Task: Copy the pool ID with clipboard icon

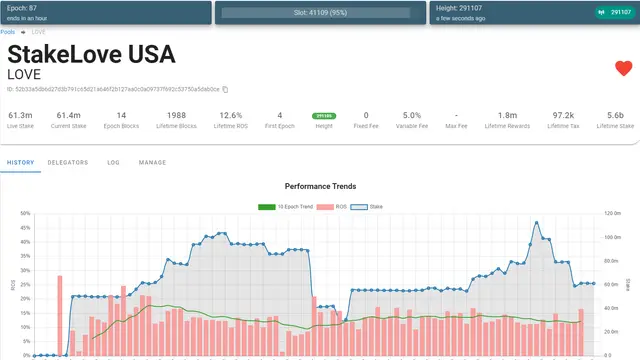Action: point(225,89)
